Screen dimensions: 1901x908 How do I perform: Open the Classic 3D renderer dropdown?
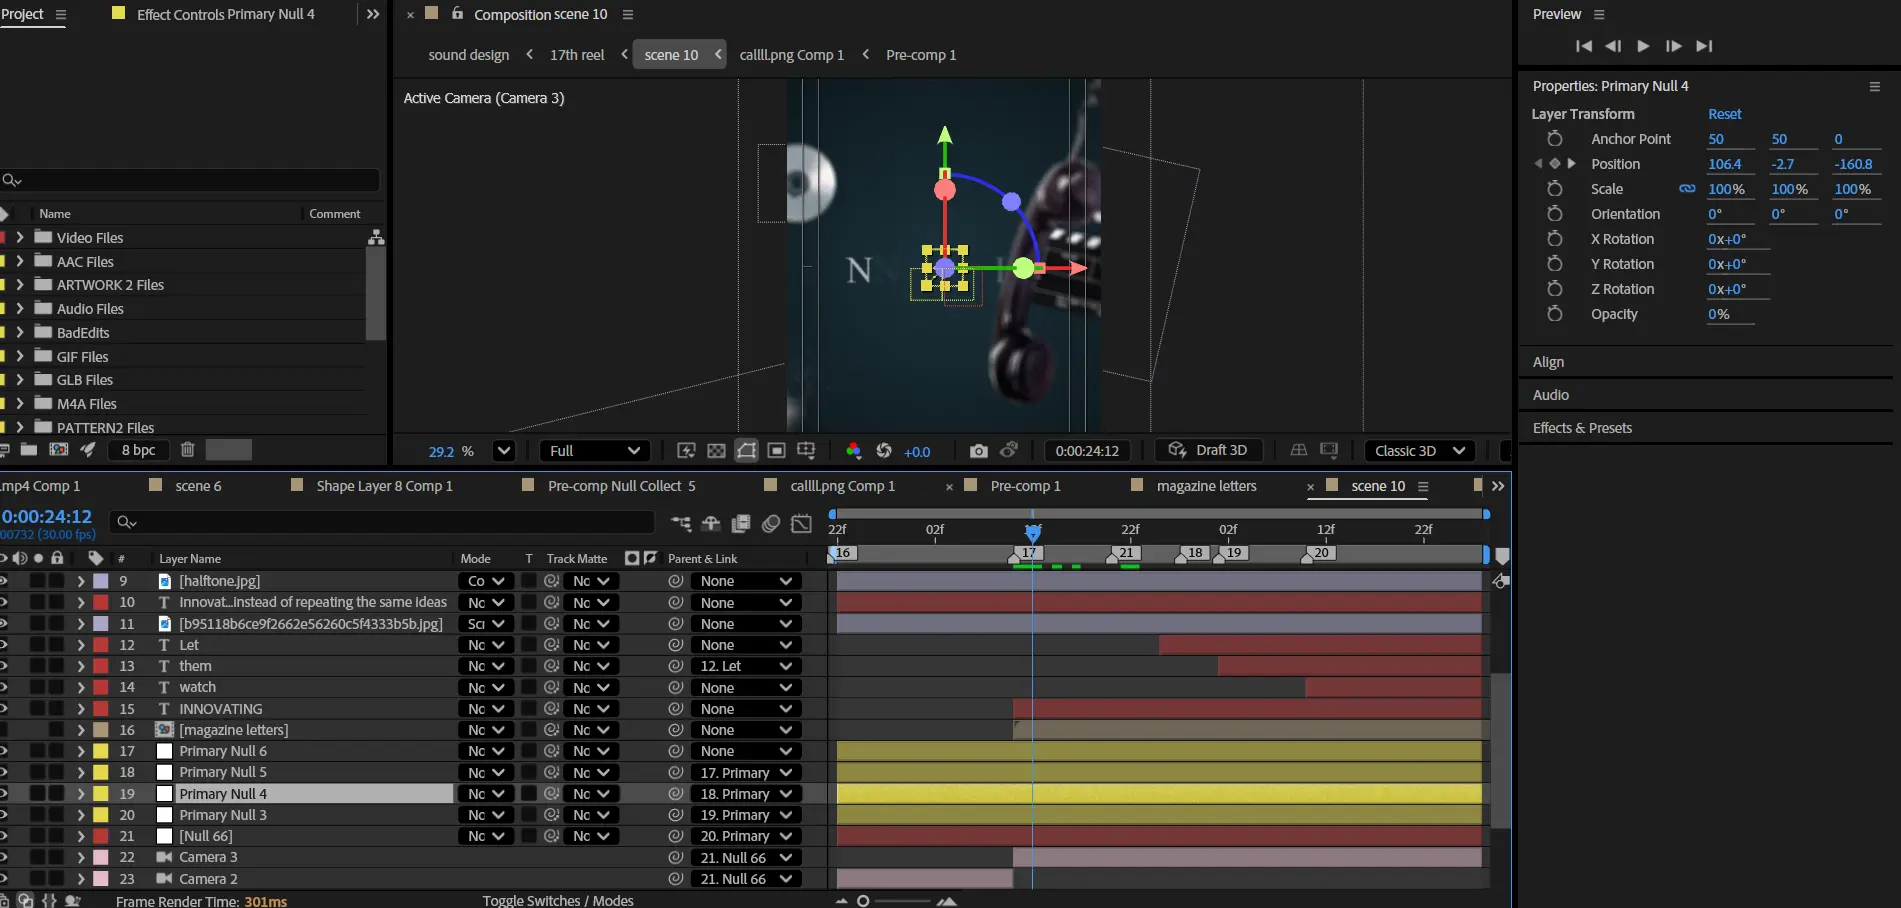pyautogui.click(x=1419, y=451)
